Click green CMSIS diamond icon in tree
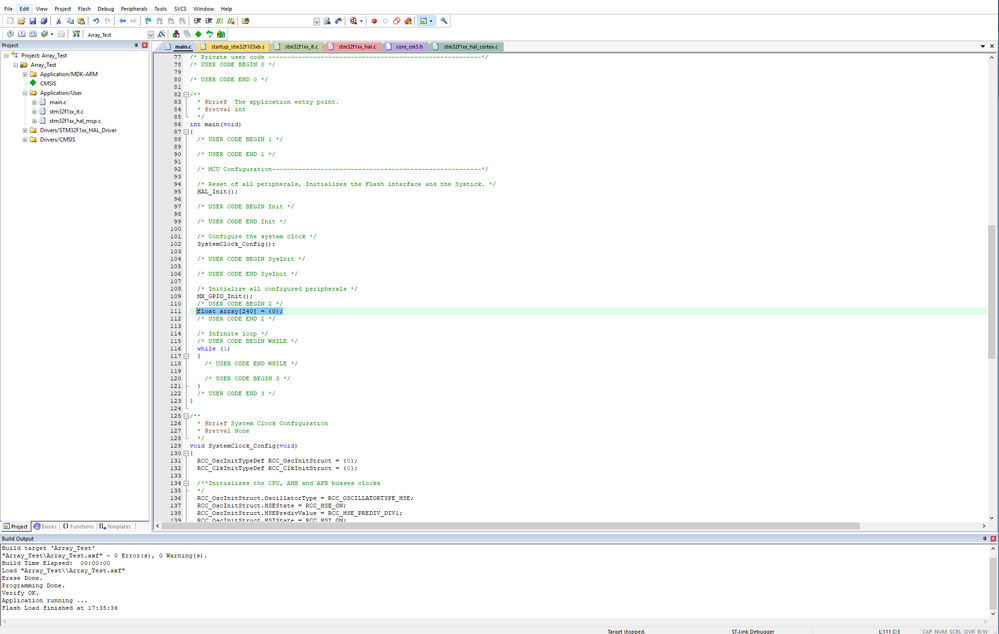The image size is (999, 634). click(33, 83)
